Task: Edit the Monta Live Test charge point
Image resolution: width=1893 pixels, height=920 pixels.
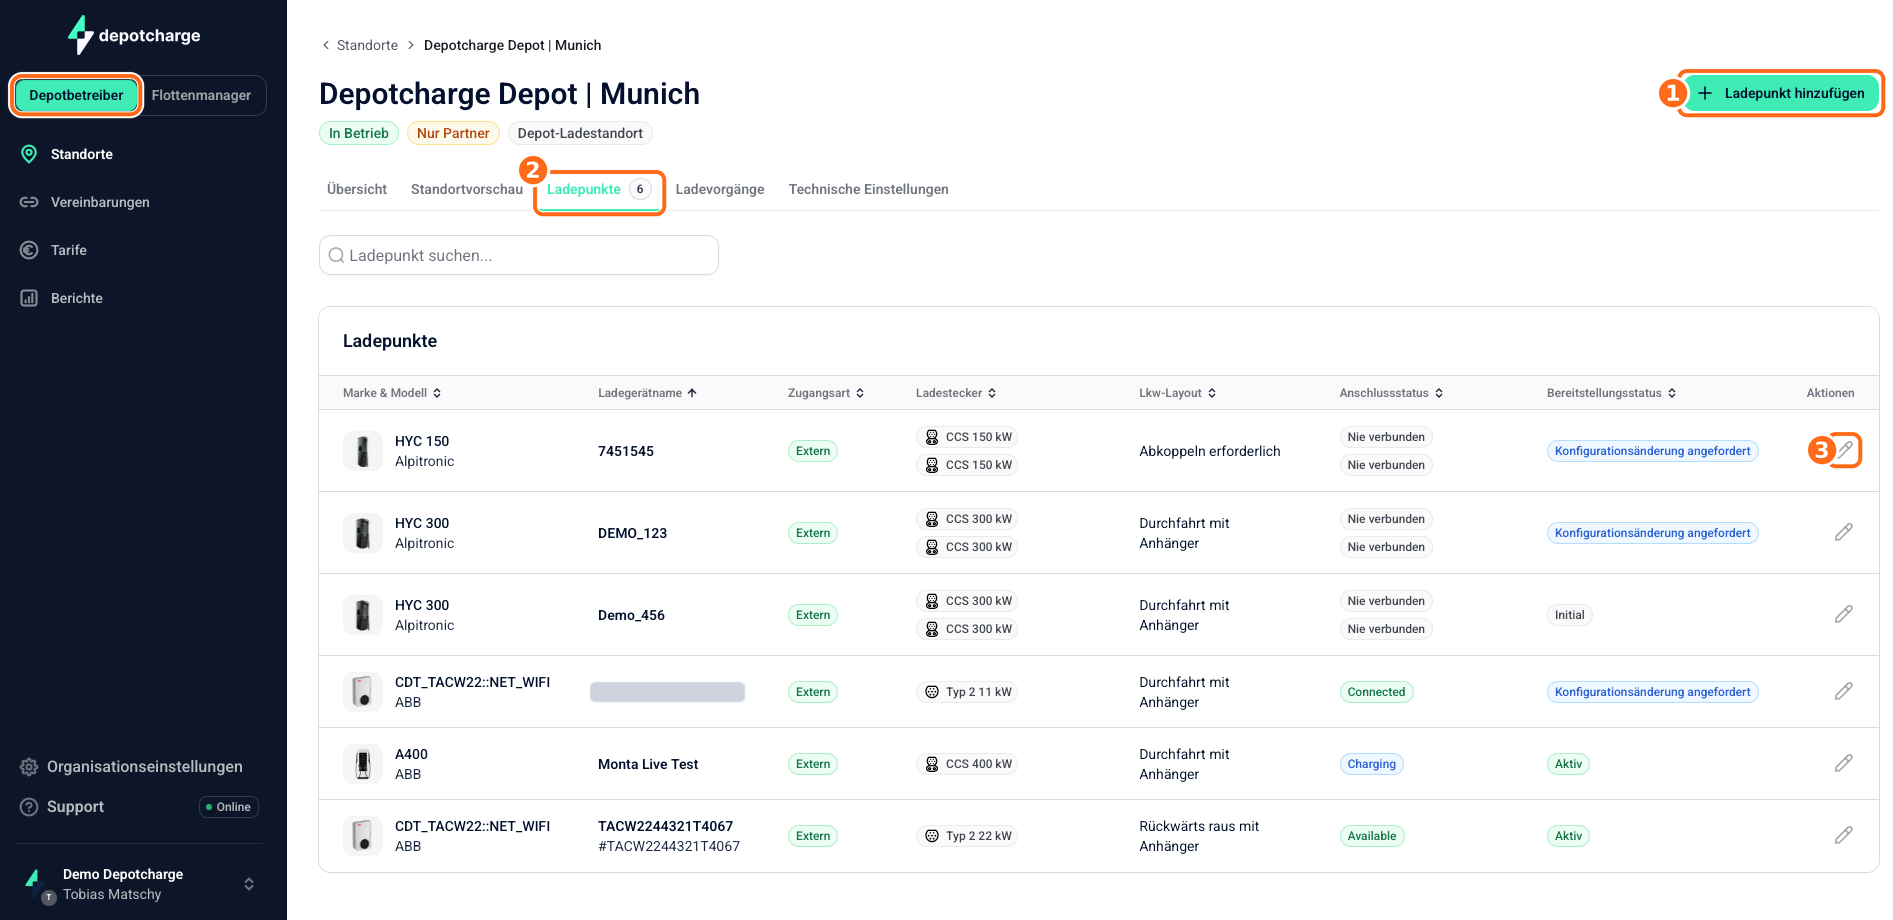Action: coord(1844,763)
